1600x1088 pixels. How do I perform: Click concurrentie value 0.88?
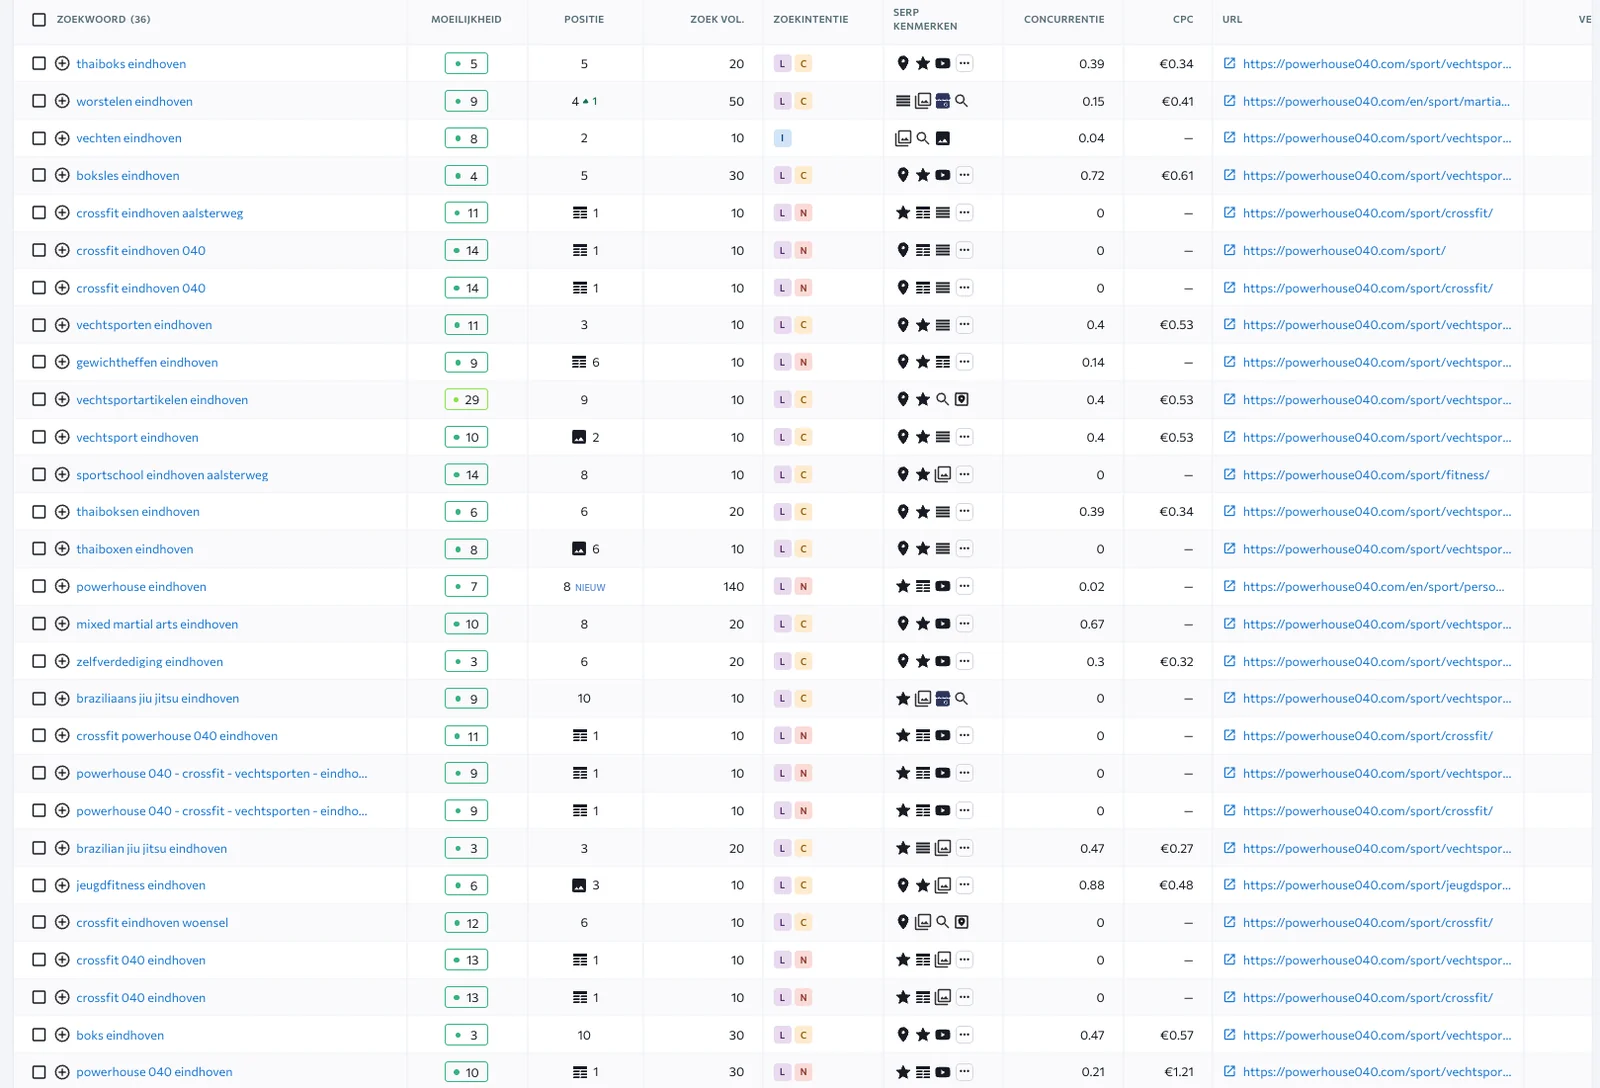pos(1092,885)
